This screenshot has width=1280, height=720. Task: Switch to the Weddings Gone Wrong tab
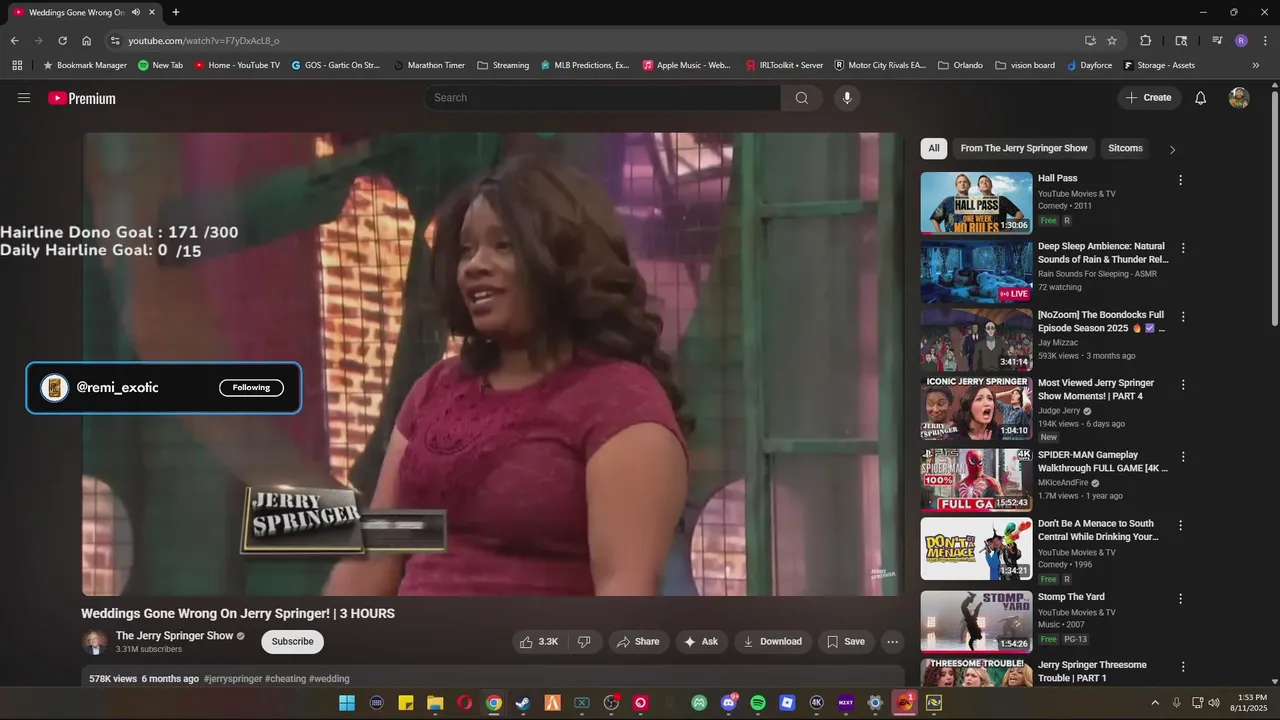click(75, 12)
